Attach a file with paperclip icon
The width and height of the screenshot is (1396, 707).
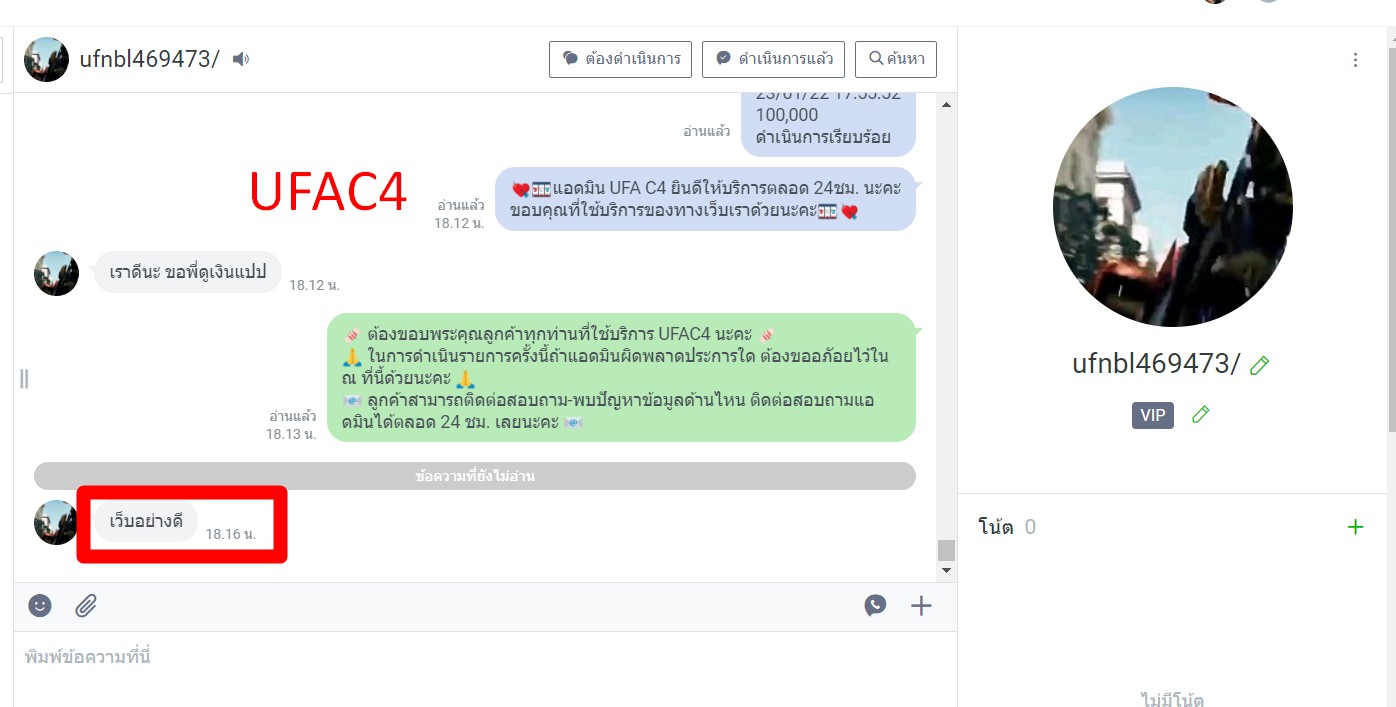point(87,605)
